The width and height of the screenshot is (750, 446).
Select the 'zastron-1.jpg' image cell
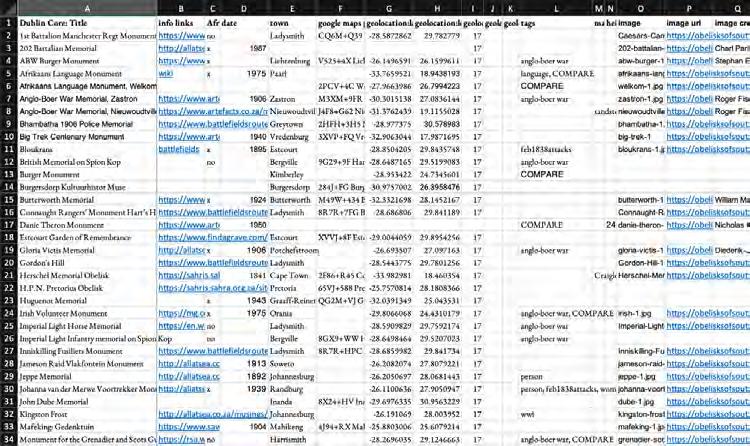coord(640,99)
